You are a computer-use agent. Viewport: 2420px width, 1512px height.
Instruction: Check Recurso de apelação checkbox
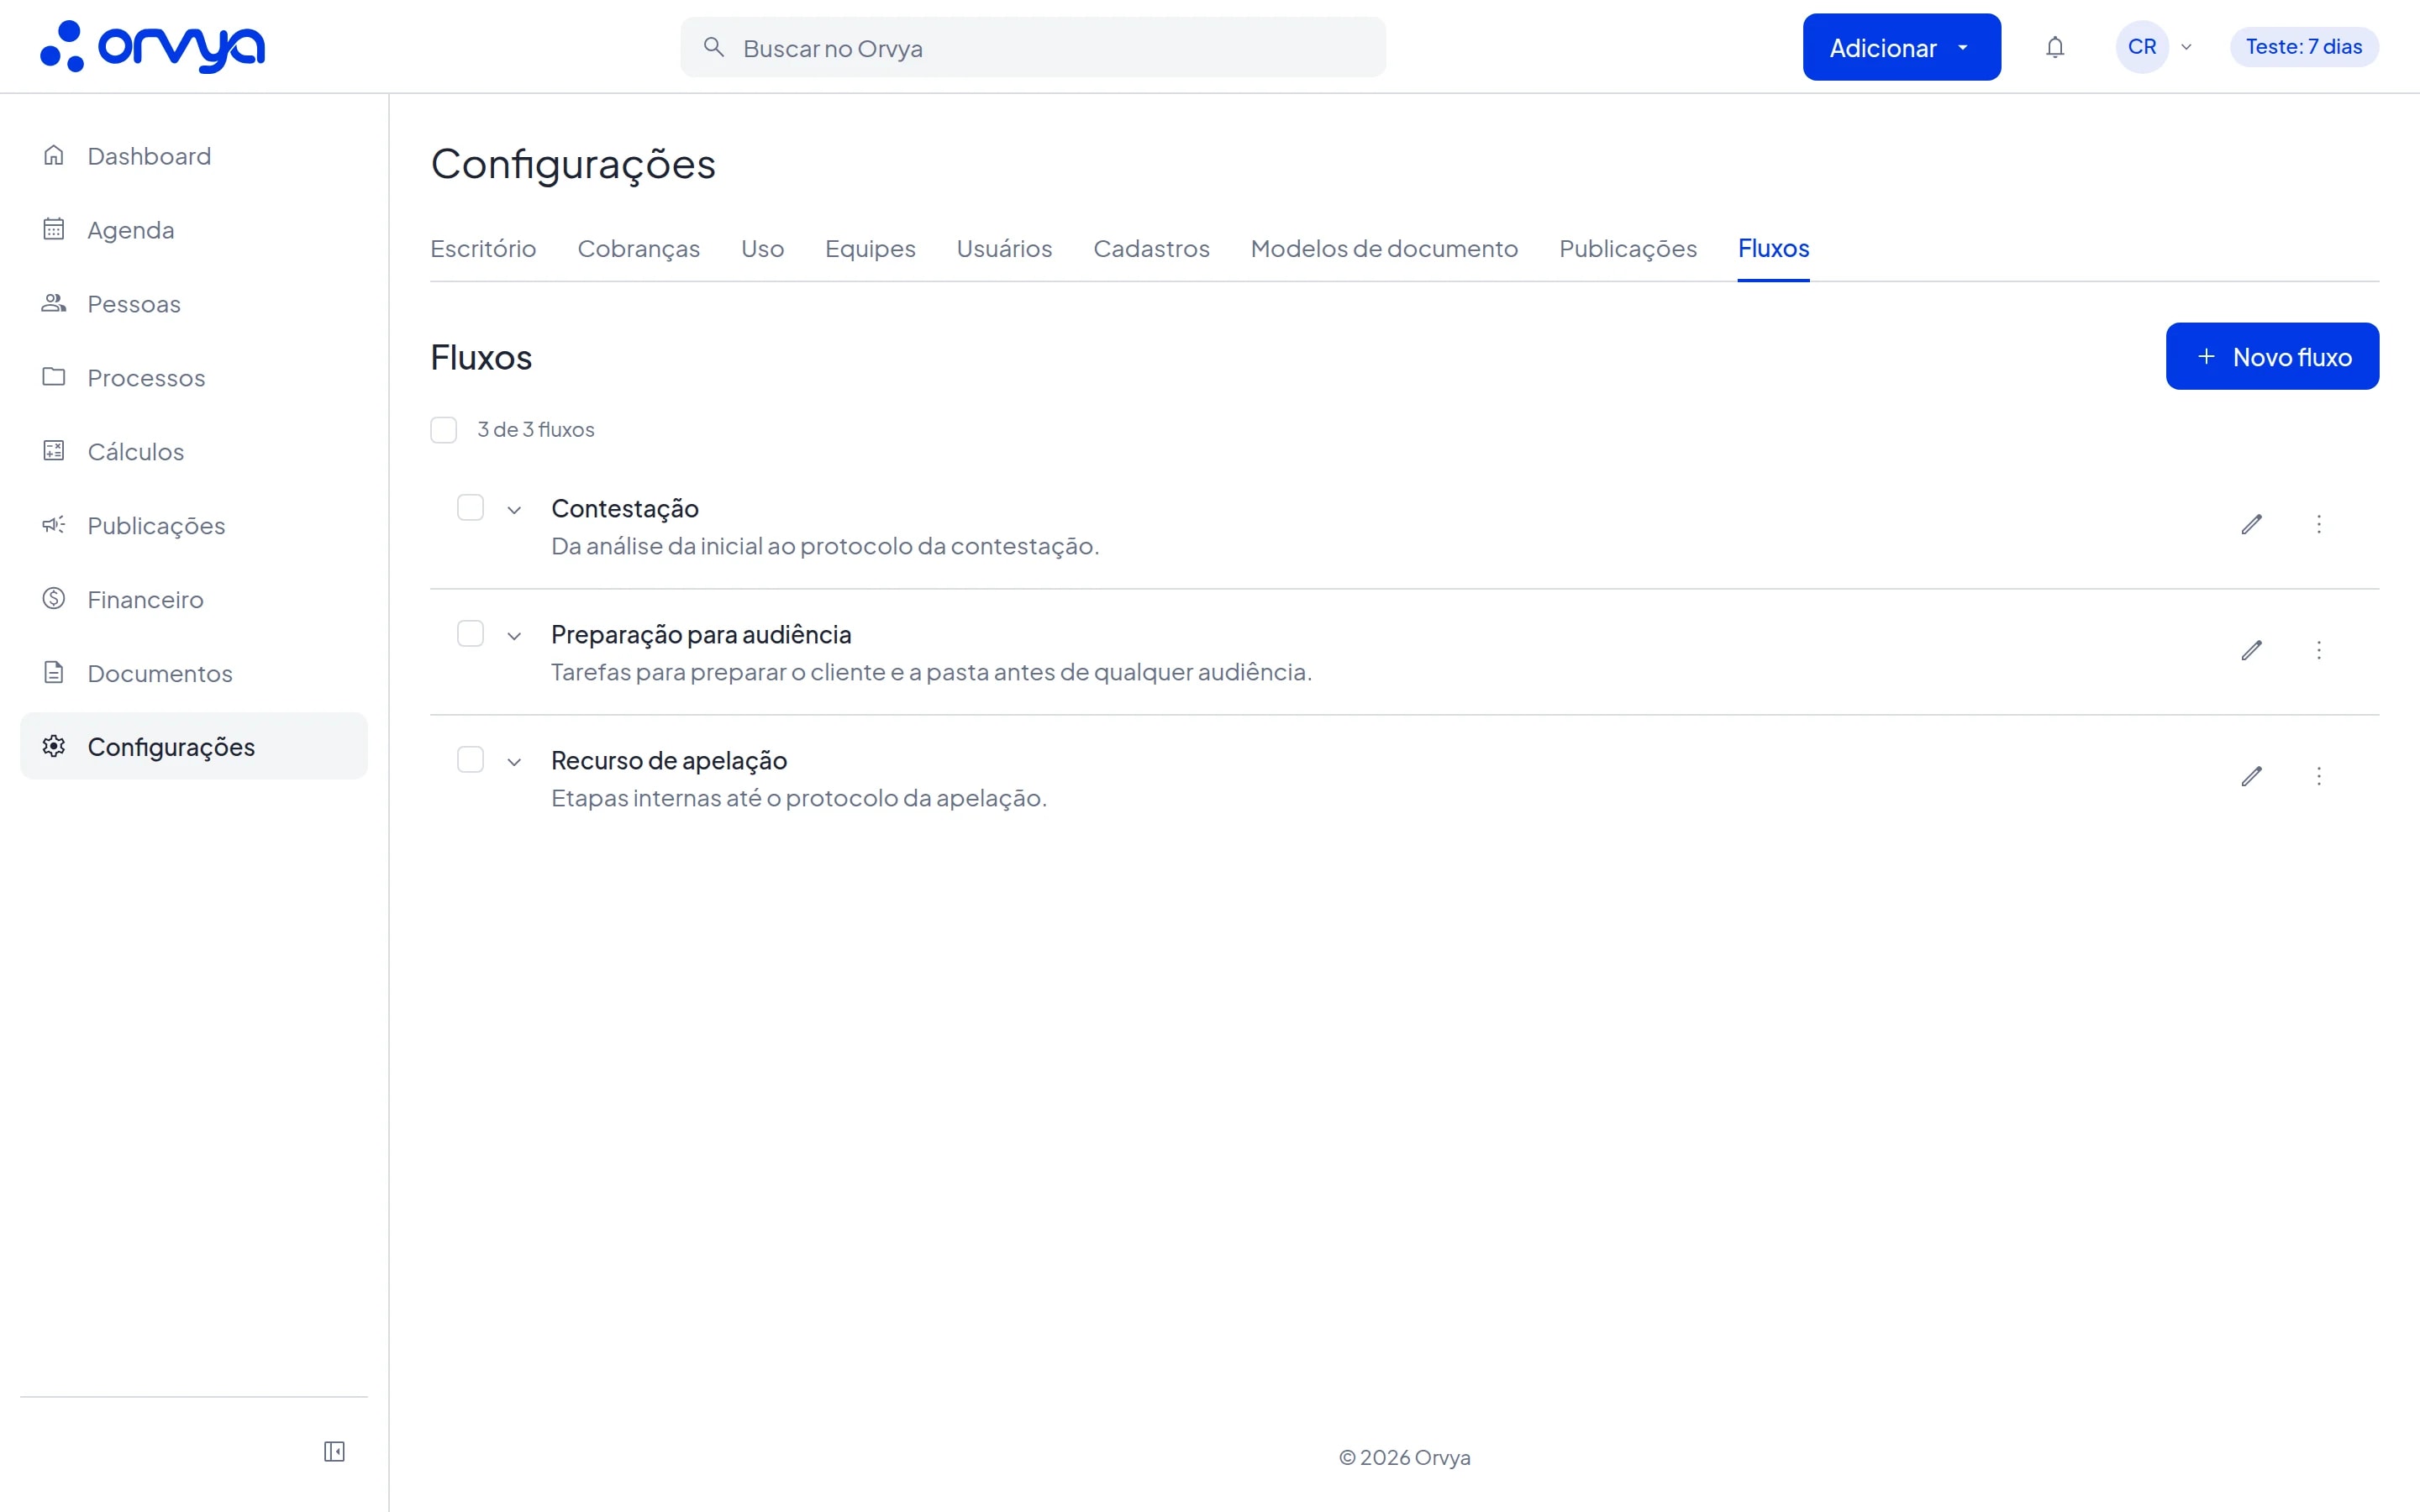pyautogui.click(x=470, y=760)
